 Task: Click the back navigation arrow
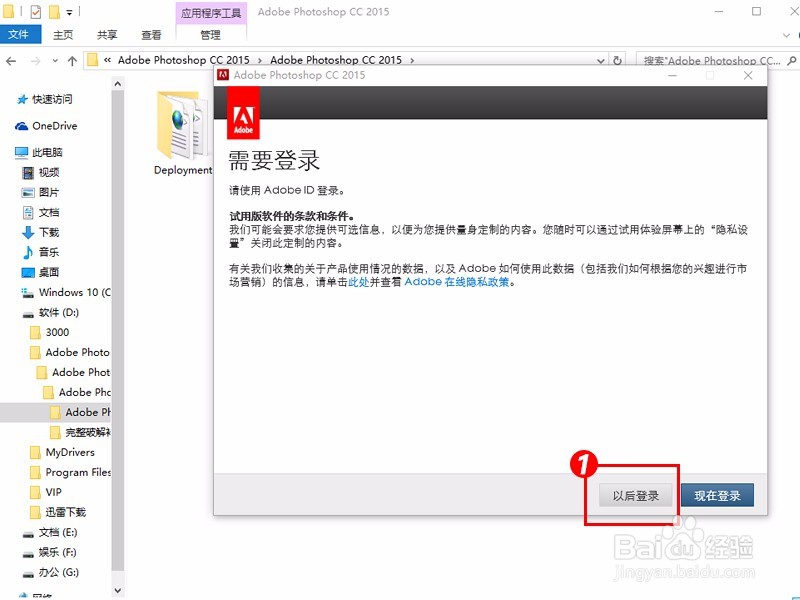coord(10,60)
